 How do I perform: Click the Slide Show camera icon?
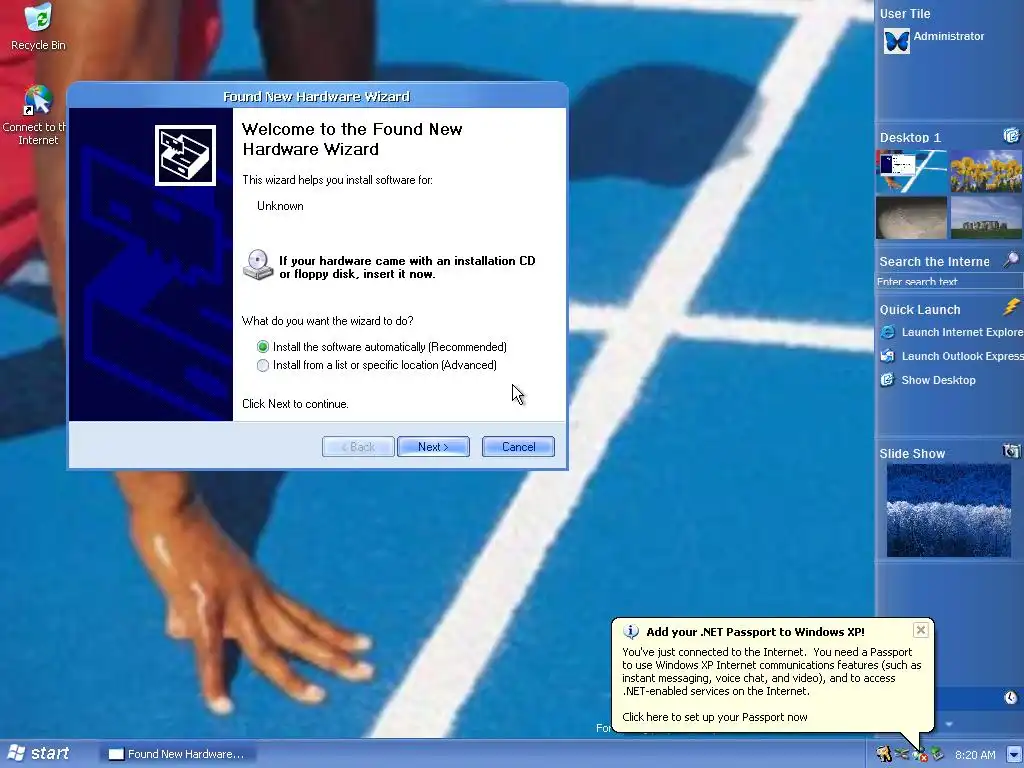pyautogui.click(x=1011, y=451)
